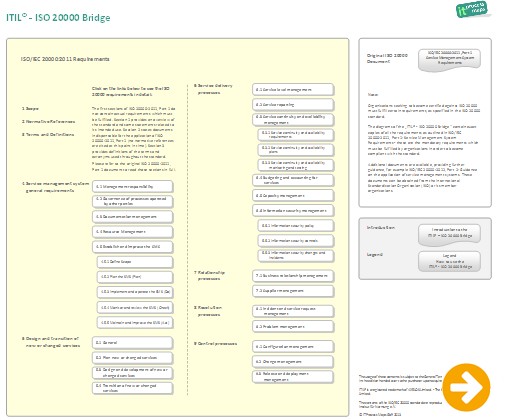Open 4.3 Documentation management box
506x420 pixels.
[x=133, y=217]
